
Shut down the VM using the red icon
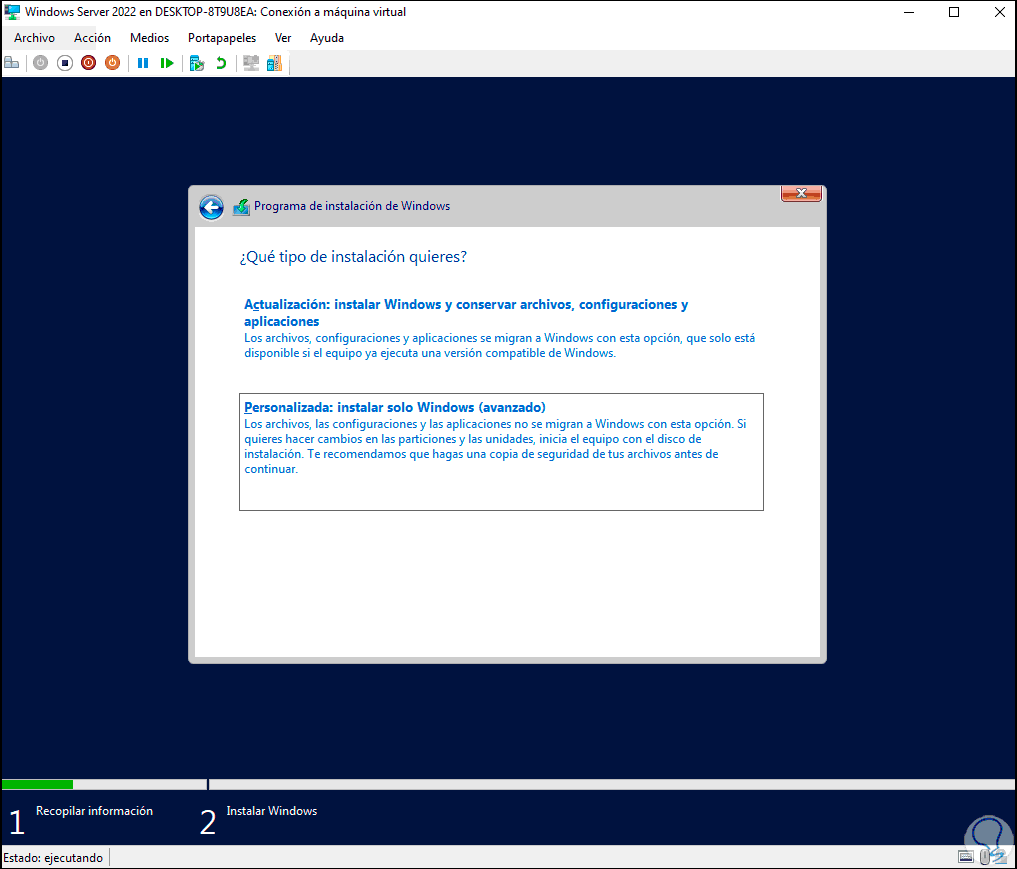pos(88,63)
